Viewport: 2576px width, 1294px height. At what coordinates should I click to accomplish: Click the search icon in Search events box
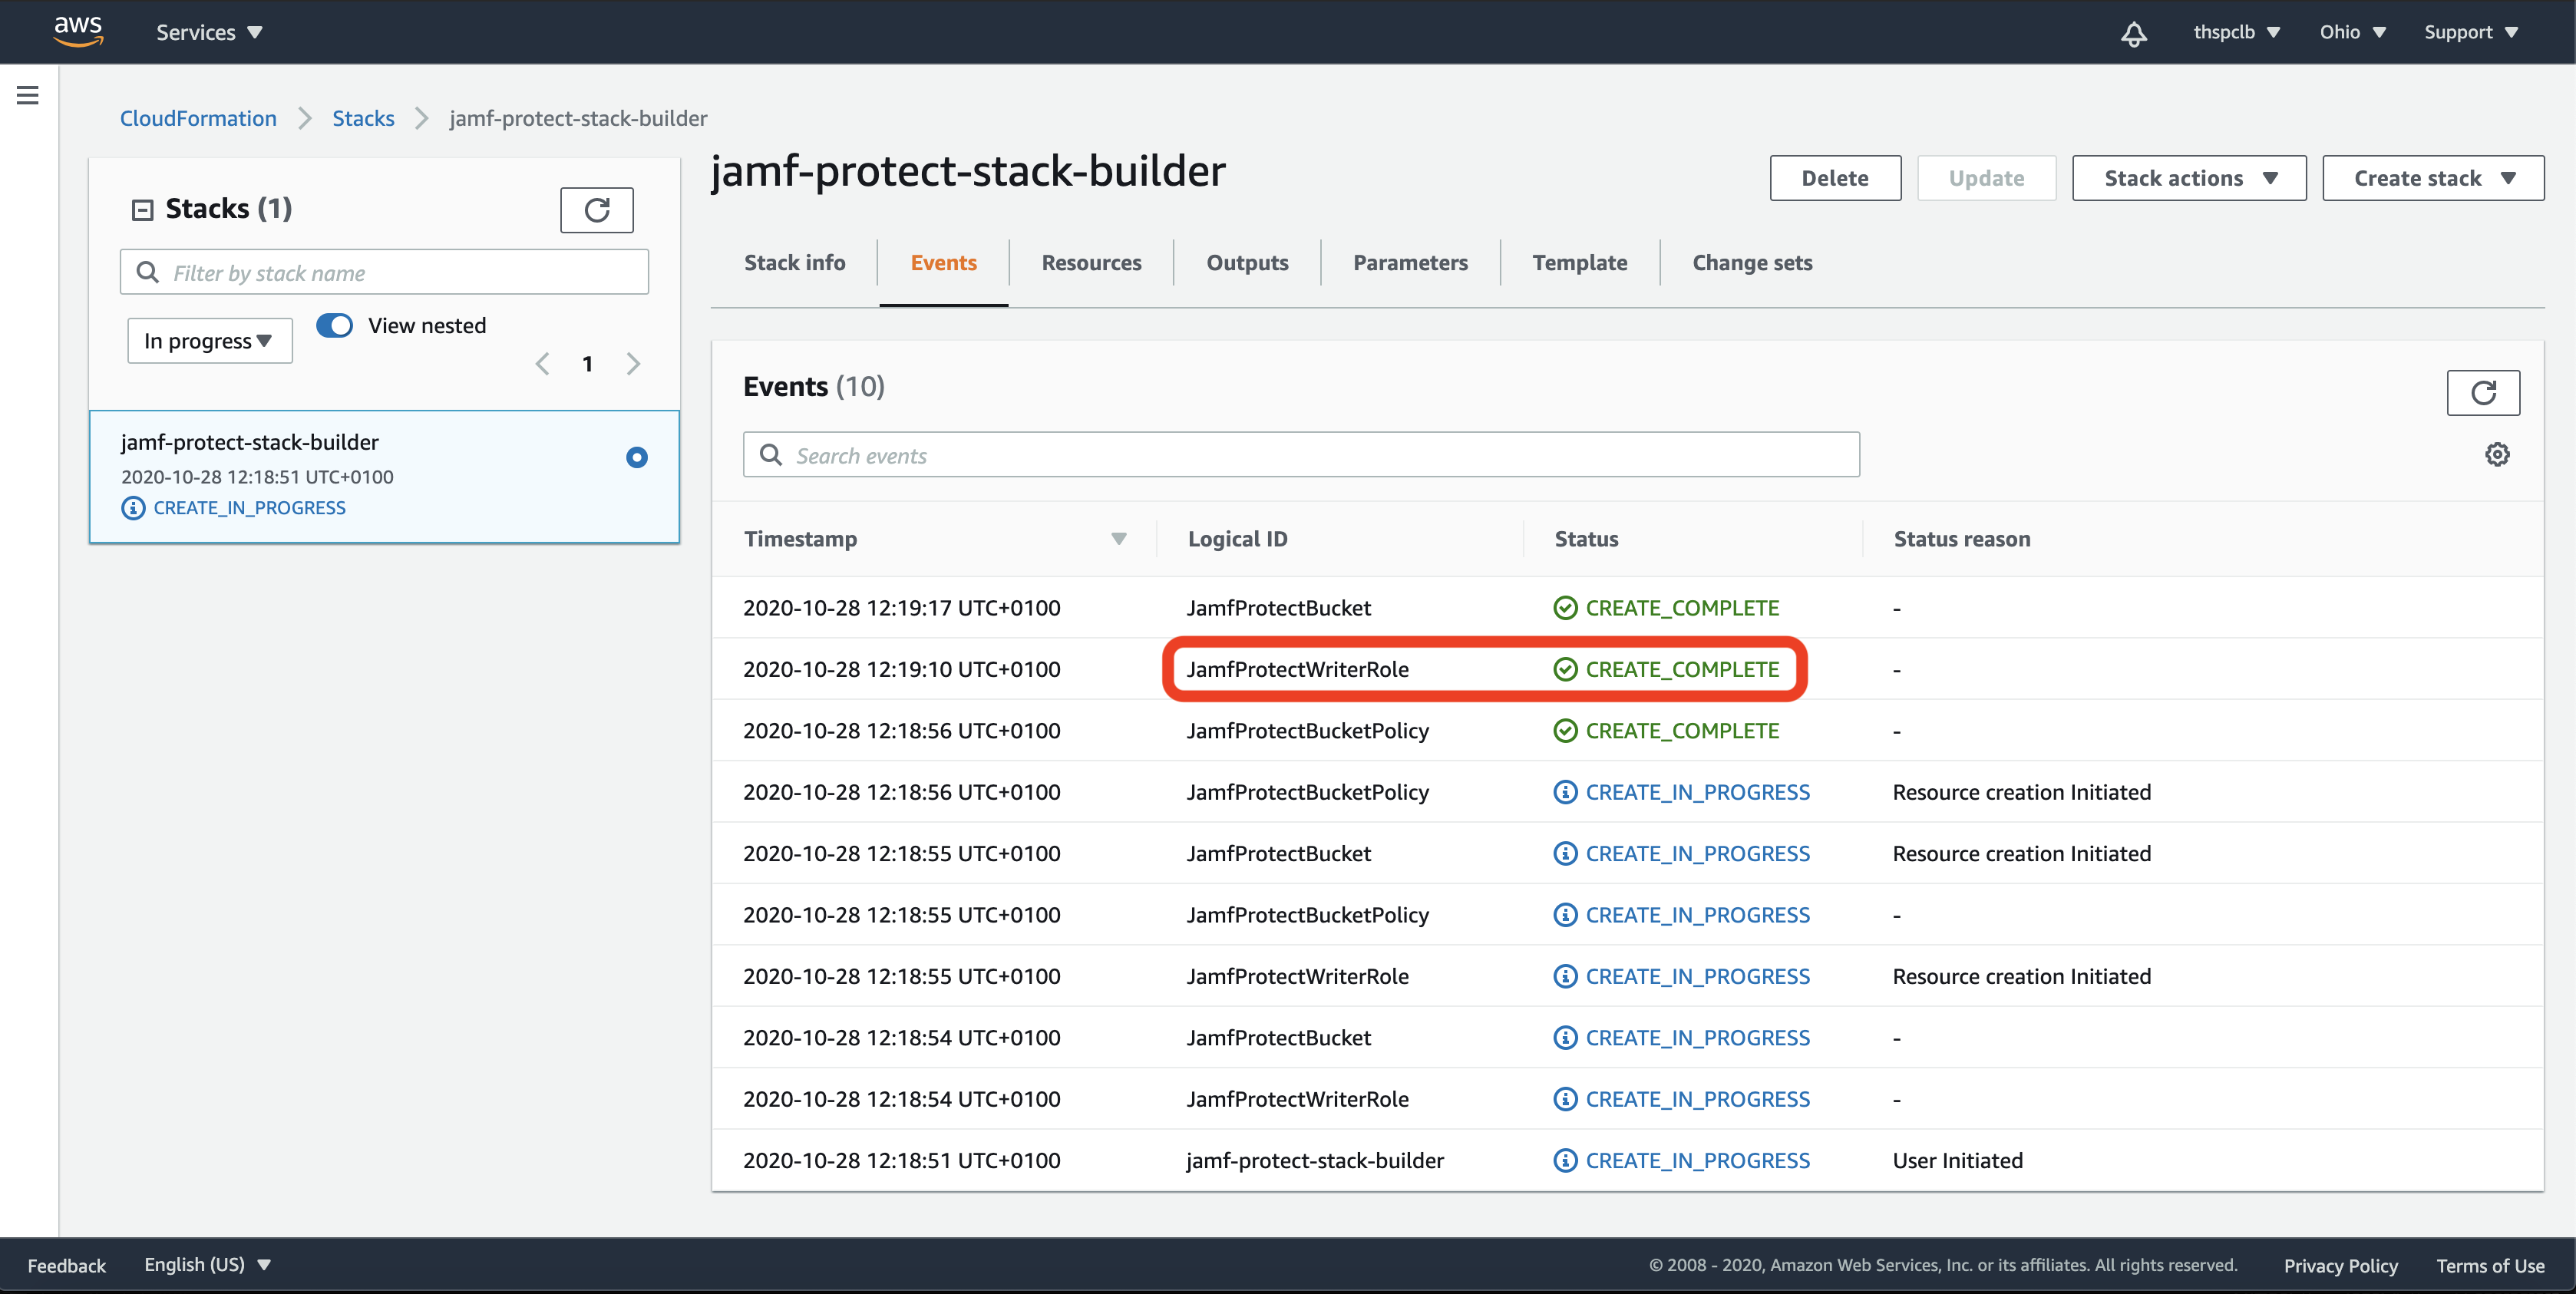click(x=771, y=455)
